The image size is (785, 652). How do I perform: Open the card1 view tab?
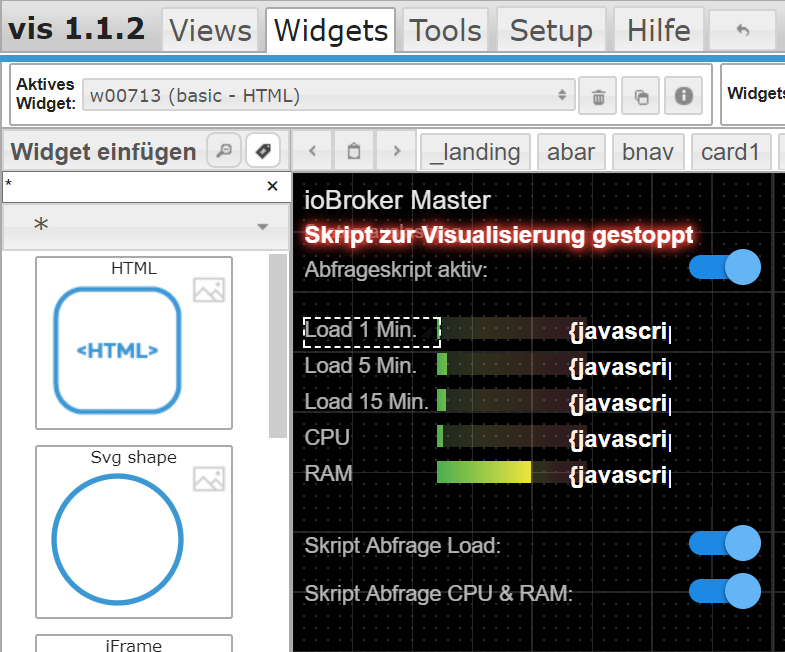pyautogui.click(x=730, y=152)
